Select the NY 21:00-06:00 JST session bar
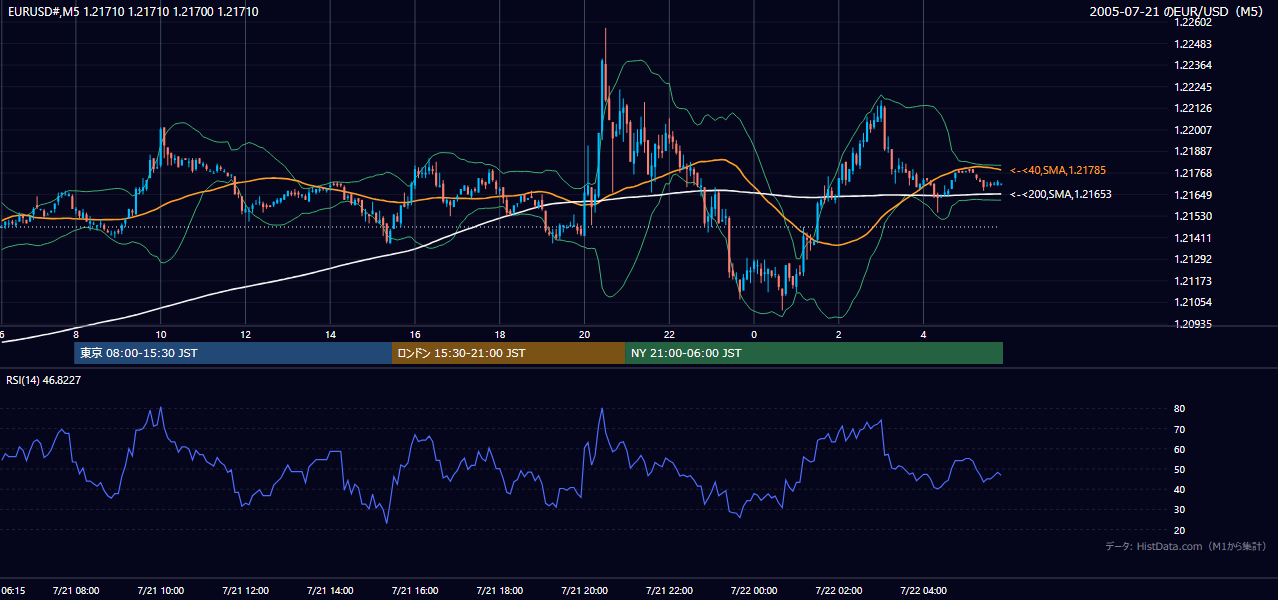The image size is (1278, 600). pos(814,353)
